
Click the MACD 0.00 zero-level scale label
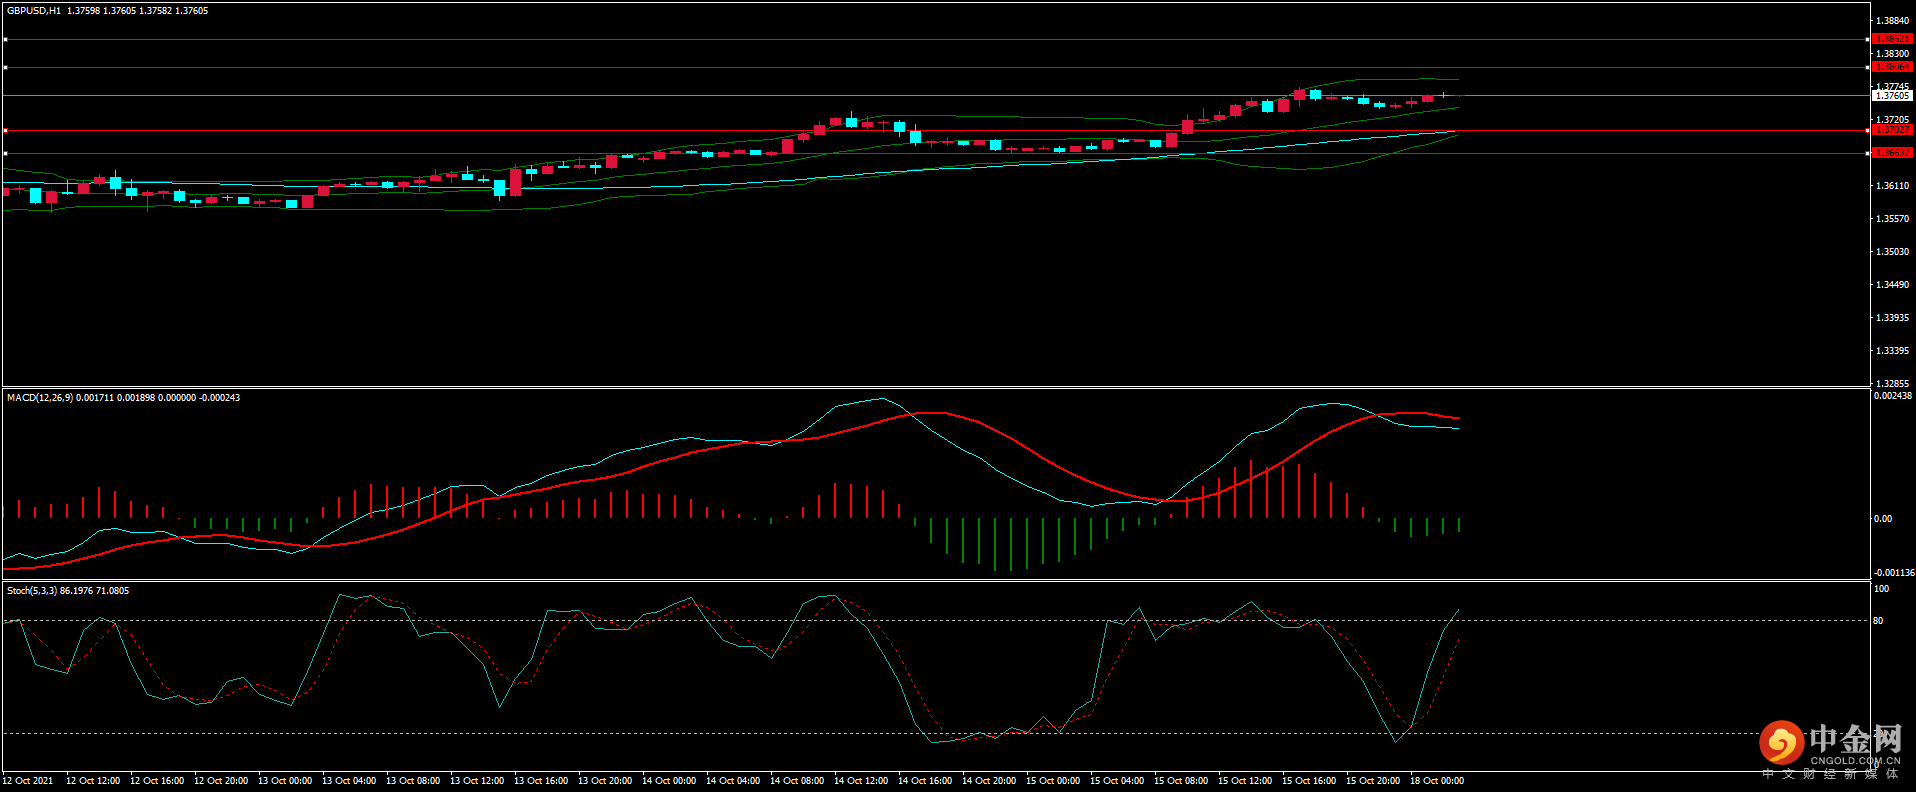[1882, 519]
